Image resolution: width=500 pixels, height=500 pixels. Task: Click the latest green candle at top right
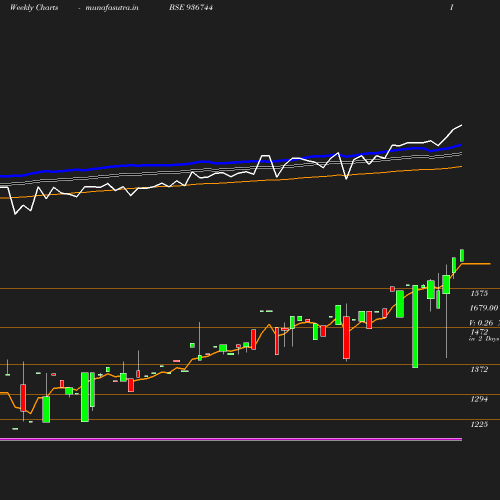[462, 256]
